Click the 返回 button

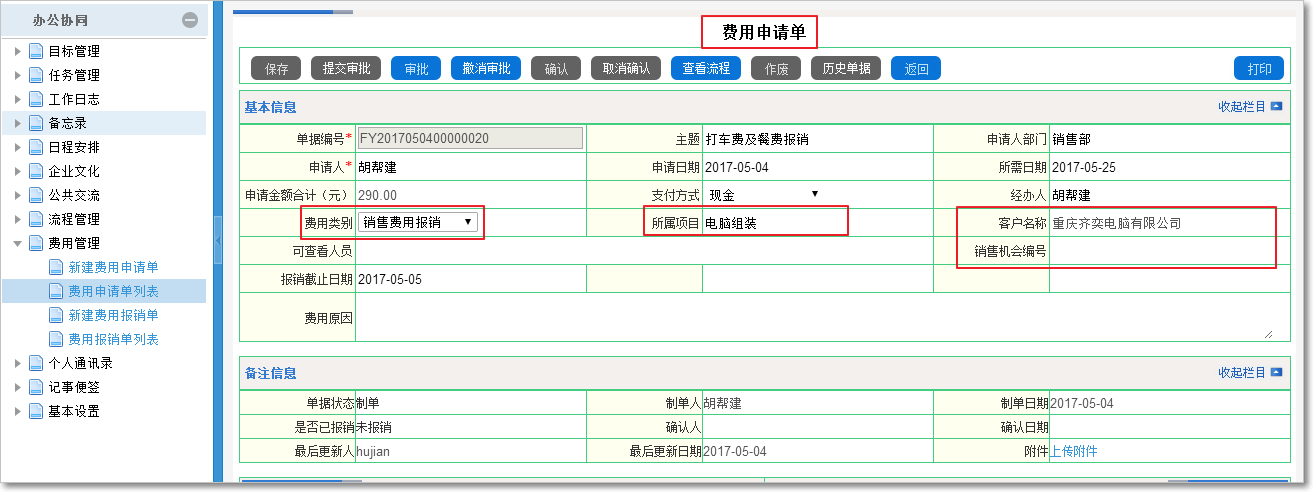[x=916, y=68]
